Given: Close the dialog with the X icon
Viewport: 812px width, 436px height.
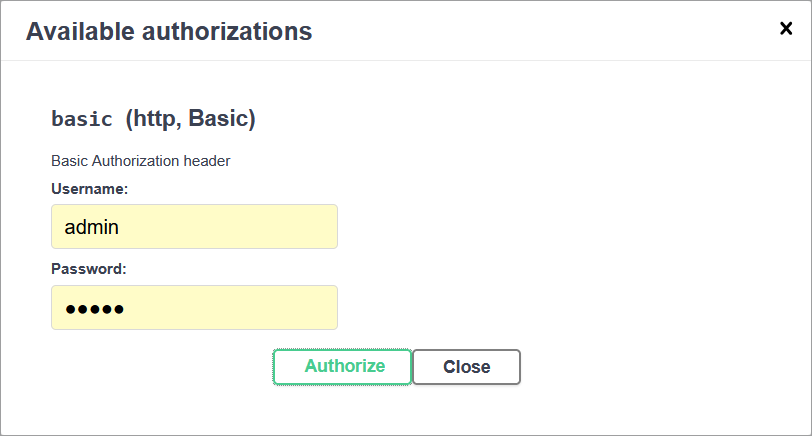Looking at the screenshot, I should (x=786, y=29).
